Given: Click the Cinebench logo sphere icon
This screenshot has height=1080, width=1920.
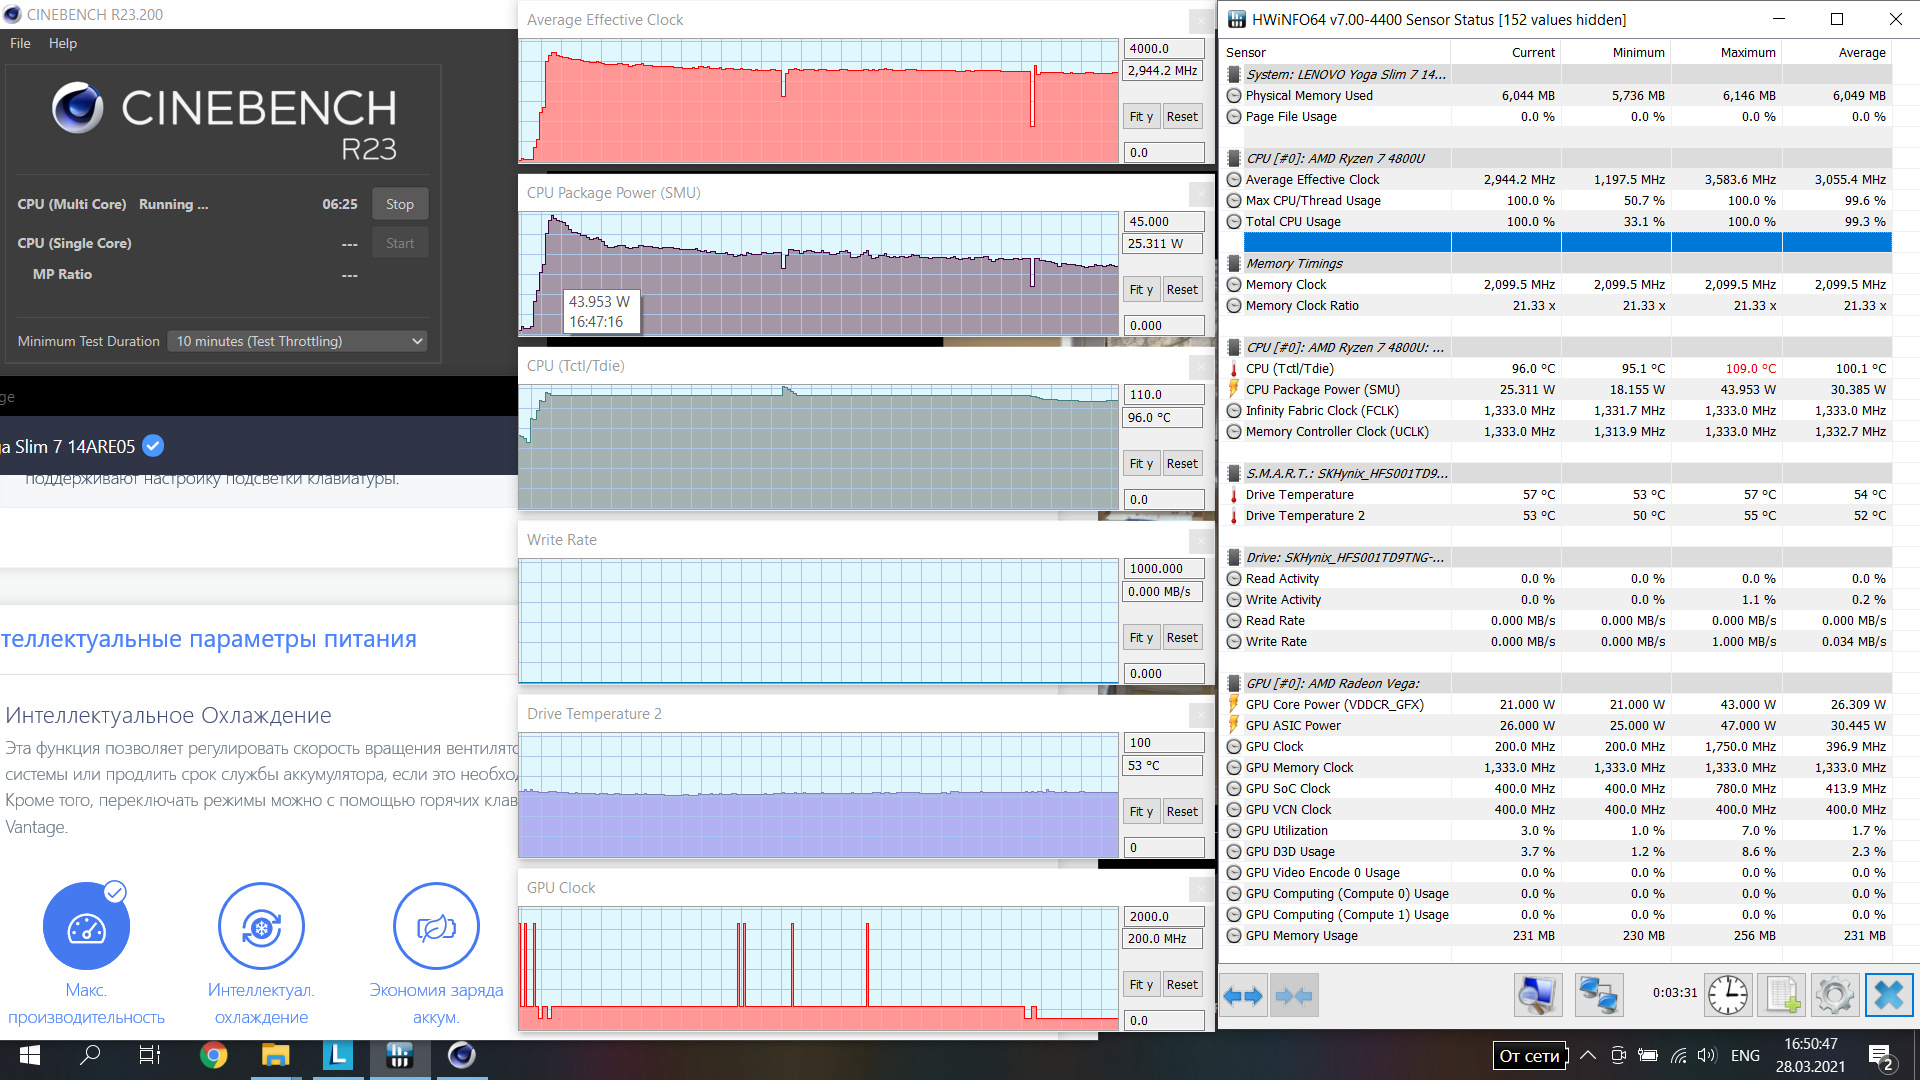Looking at the screenshot, I should (x=78, y=108).
